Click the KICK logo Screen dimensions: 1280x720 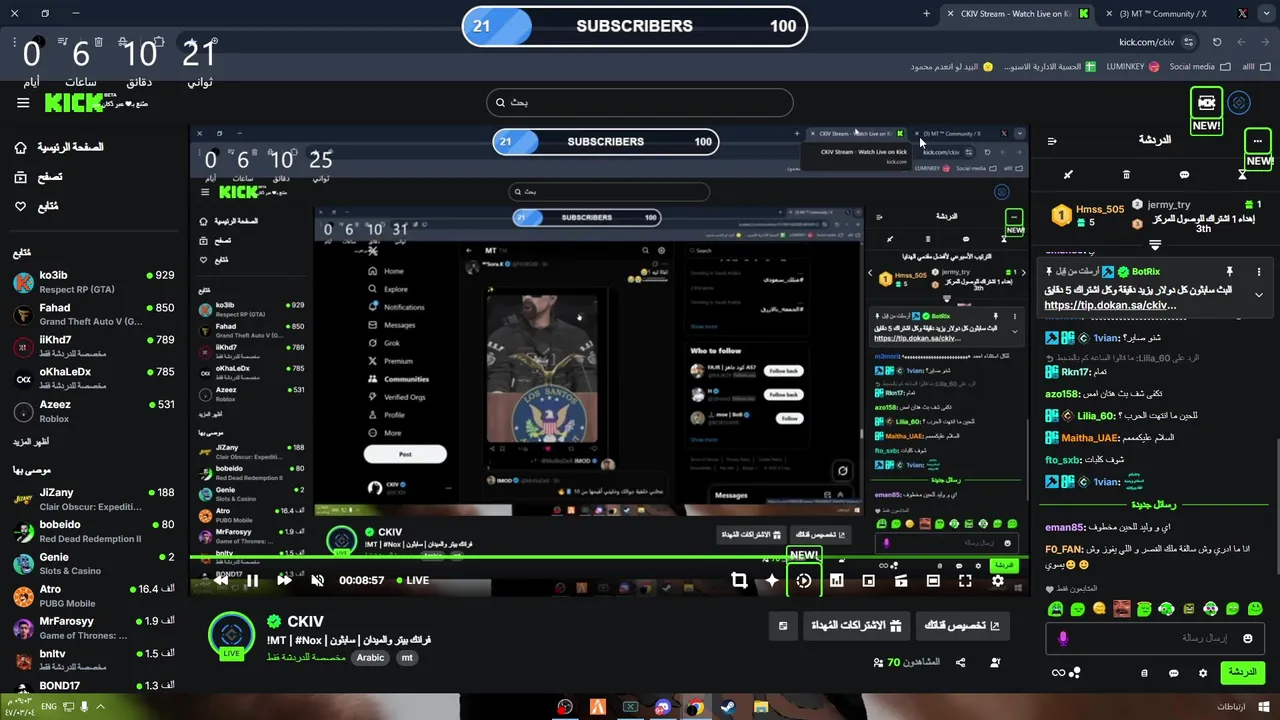75,102
